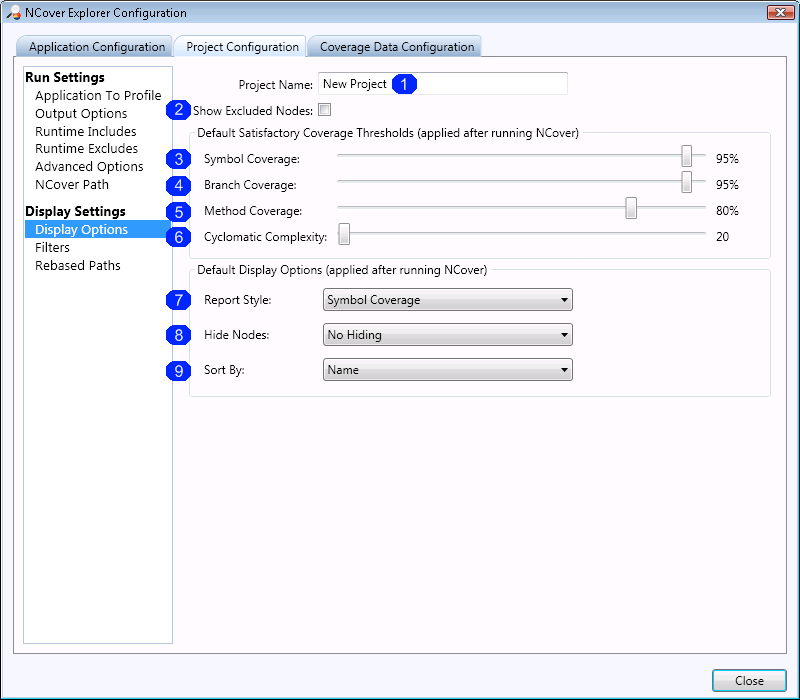This screenshot has height=700, width=800.
Task: Open Runtime Includes settings
Action: (86, 131)
